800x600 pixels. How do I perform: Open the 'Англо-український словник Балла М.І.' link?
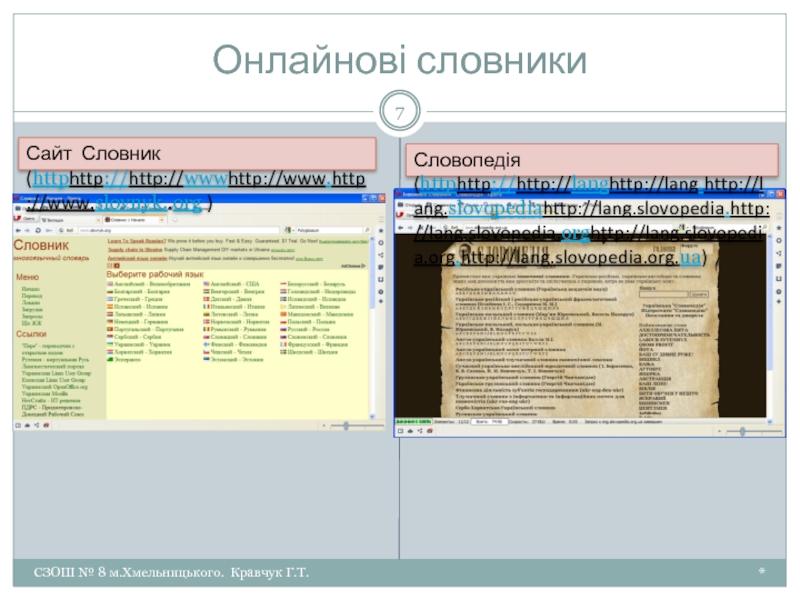click(504, 339)
